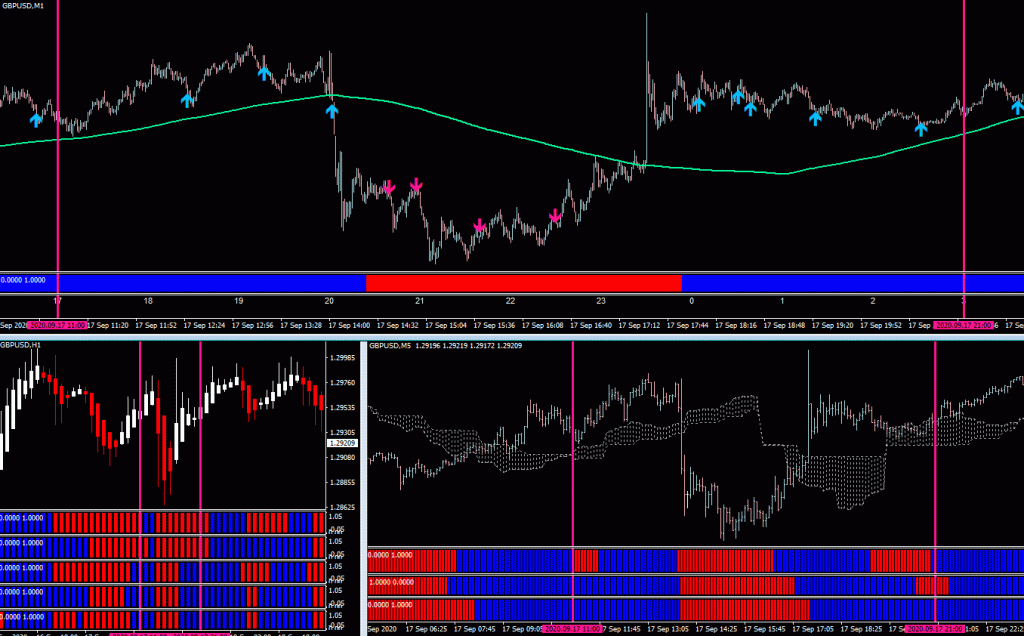Click the 0.0000 1.0000 label under the M1 chart
The image size is (1024, 636).
pyautogui.click(x=23, y=280)
